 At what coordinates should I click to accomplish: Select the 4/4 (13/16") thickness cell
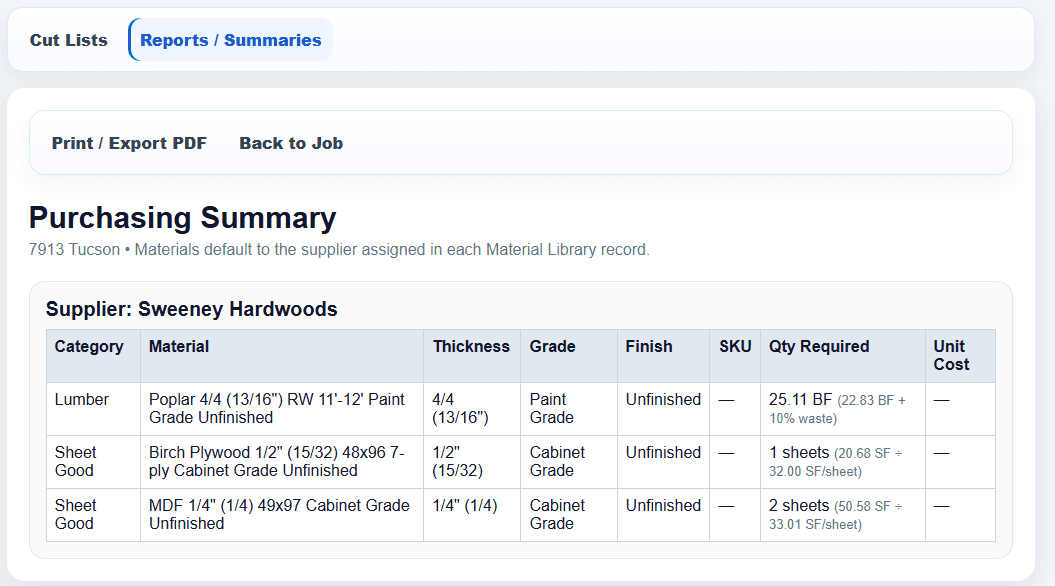(x=472, y=409)
